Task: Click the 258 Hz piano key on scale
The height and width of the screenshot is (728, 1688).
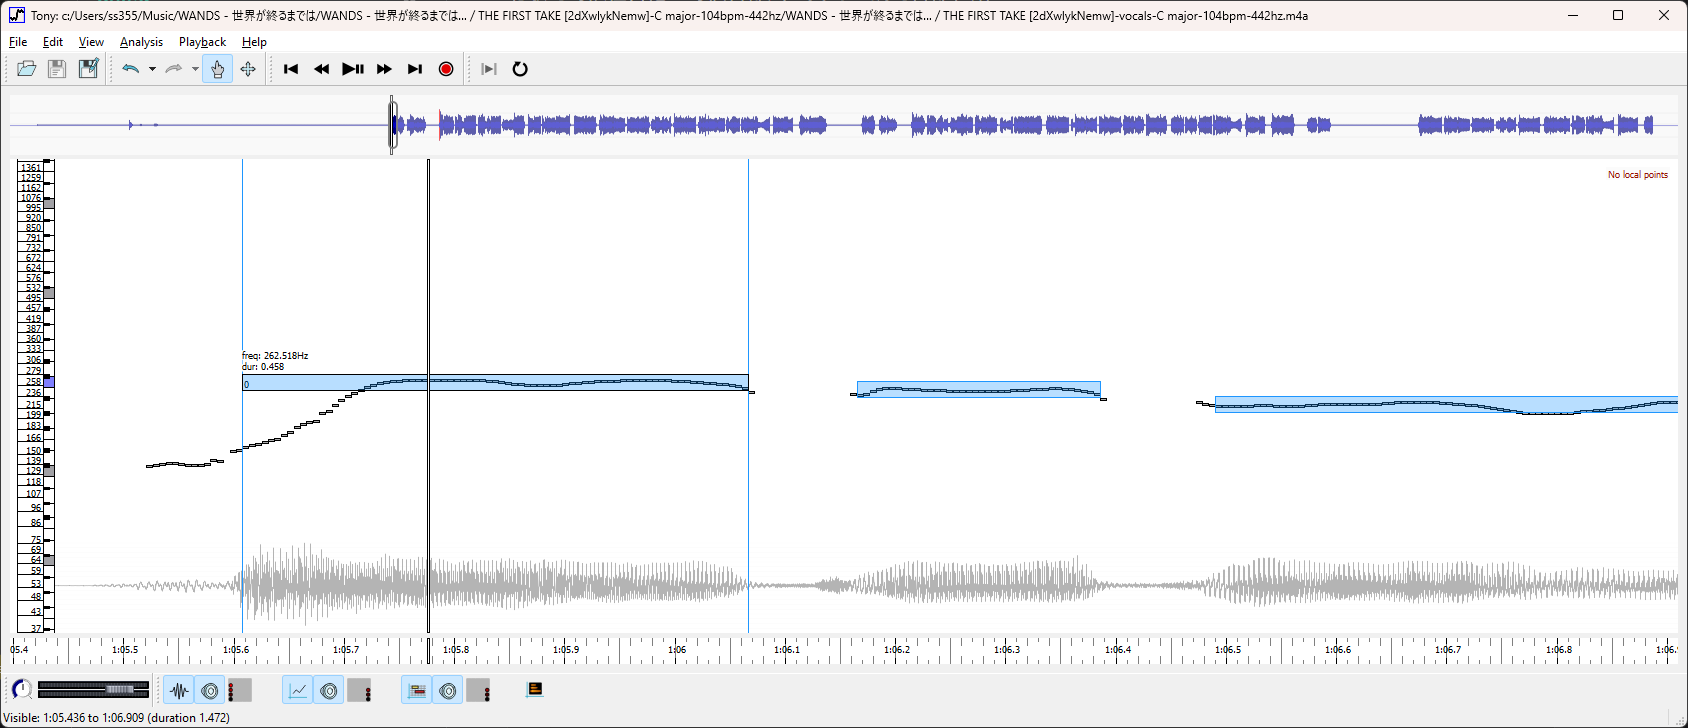Action: pyautogui.click(x=48, y=382)
